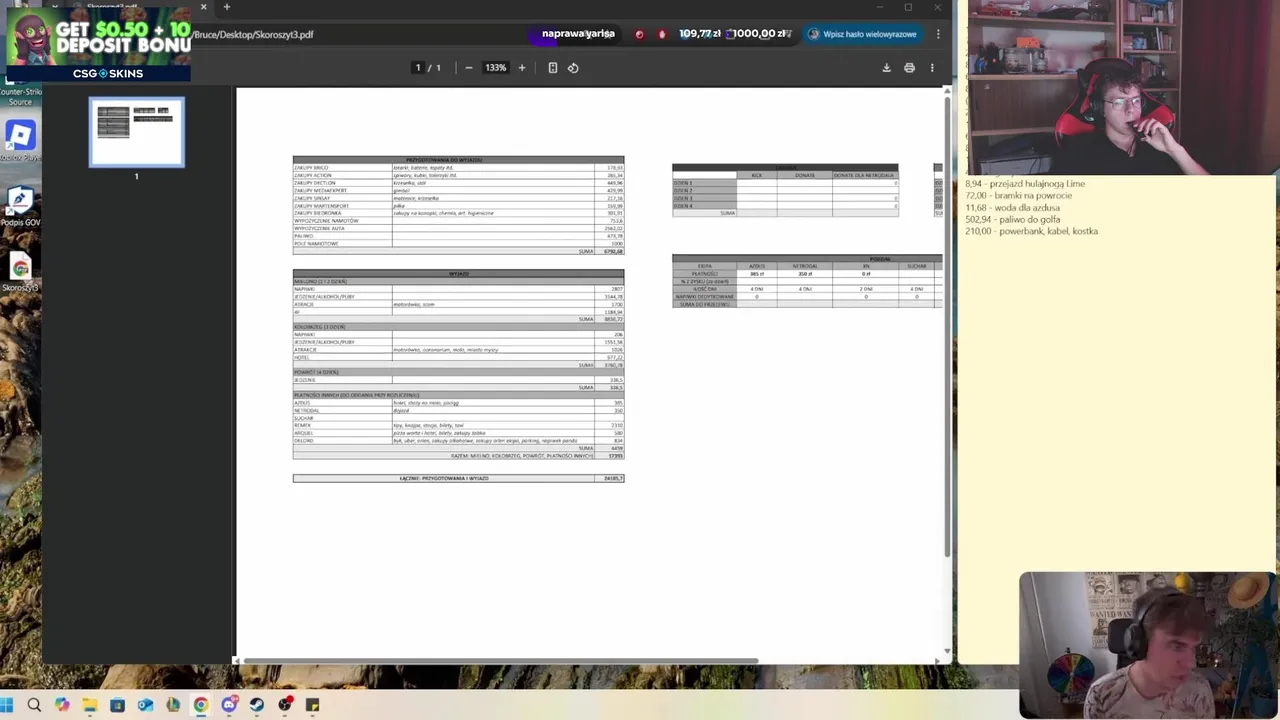Open Sticky Notes from taskbar
This screenshot has height=720, width=1280.
tap(312, 705)
